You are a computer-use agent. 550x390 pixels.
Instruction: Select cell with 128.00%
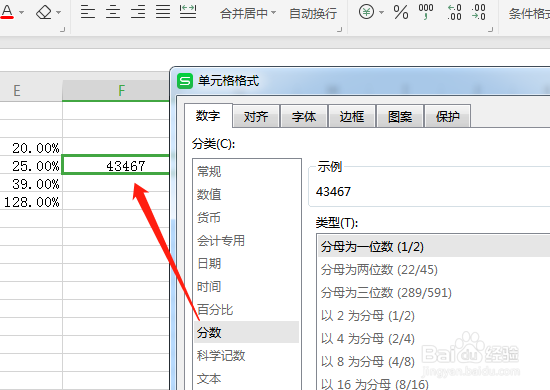tap(31, 201)
